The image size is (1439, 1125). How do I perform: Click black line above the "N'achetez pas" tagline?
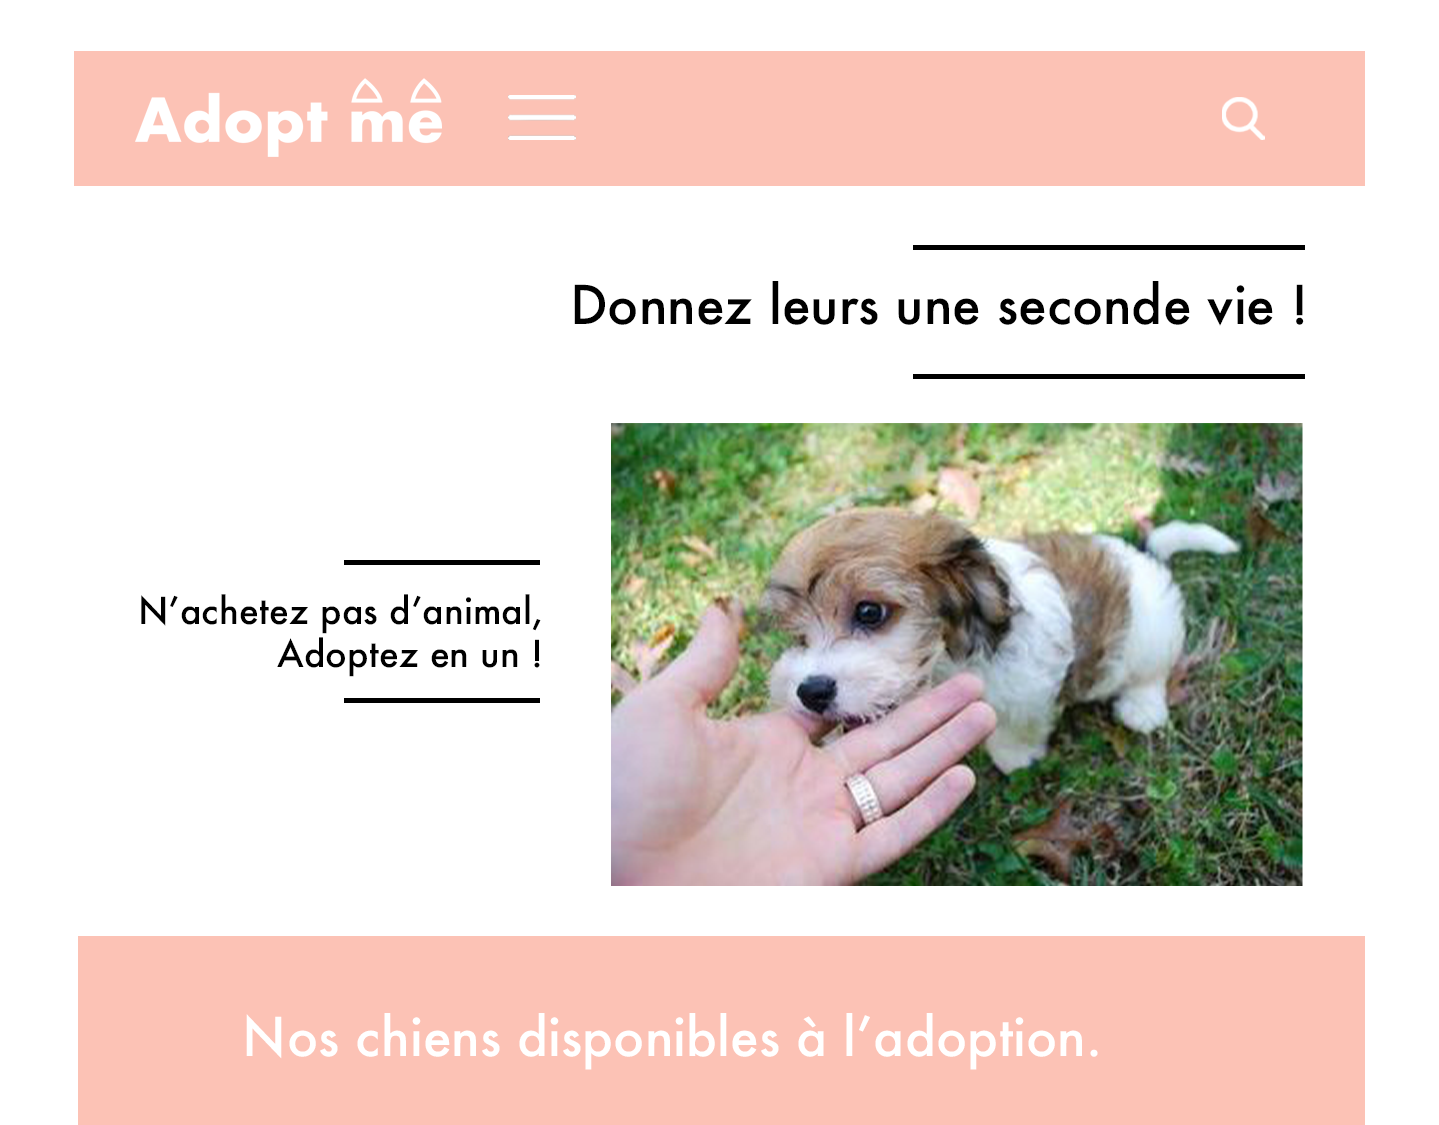pos(442,563)
